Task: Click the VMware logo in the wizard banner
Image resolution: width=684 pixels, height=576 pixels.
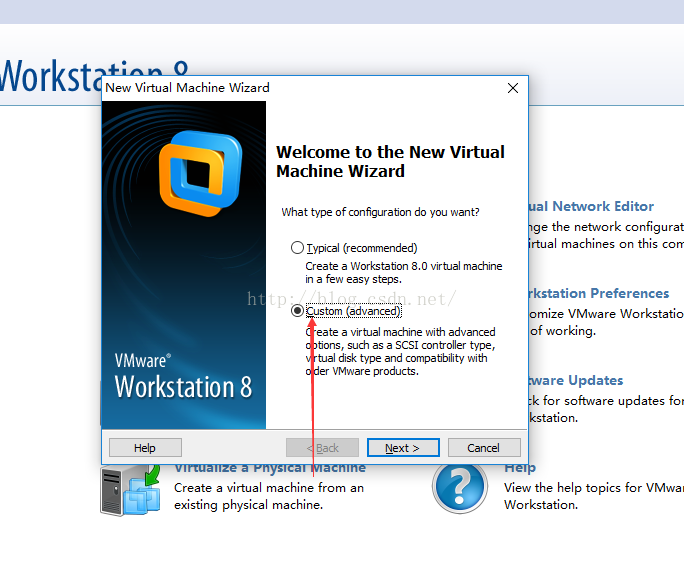Action: point(201,174)
